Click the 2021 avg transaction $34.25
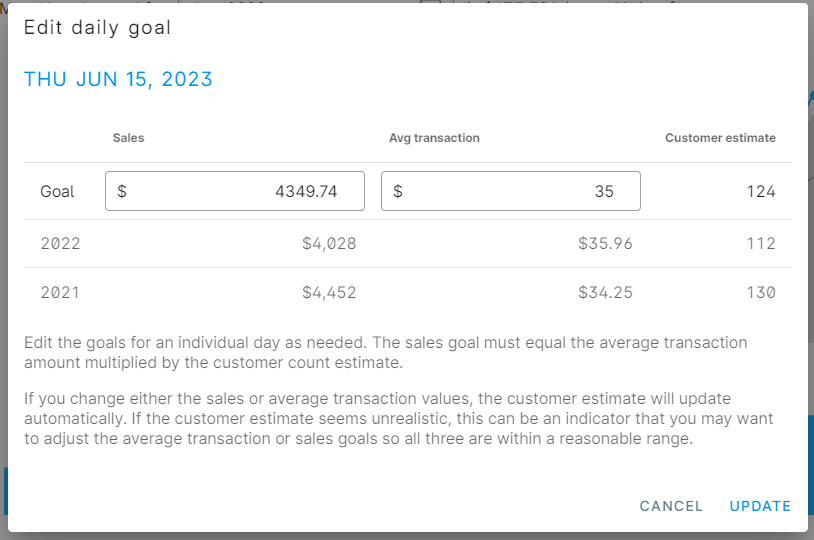This screenshot has width=814, height=540. coord(605,293)
